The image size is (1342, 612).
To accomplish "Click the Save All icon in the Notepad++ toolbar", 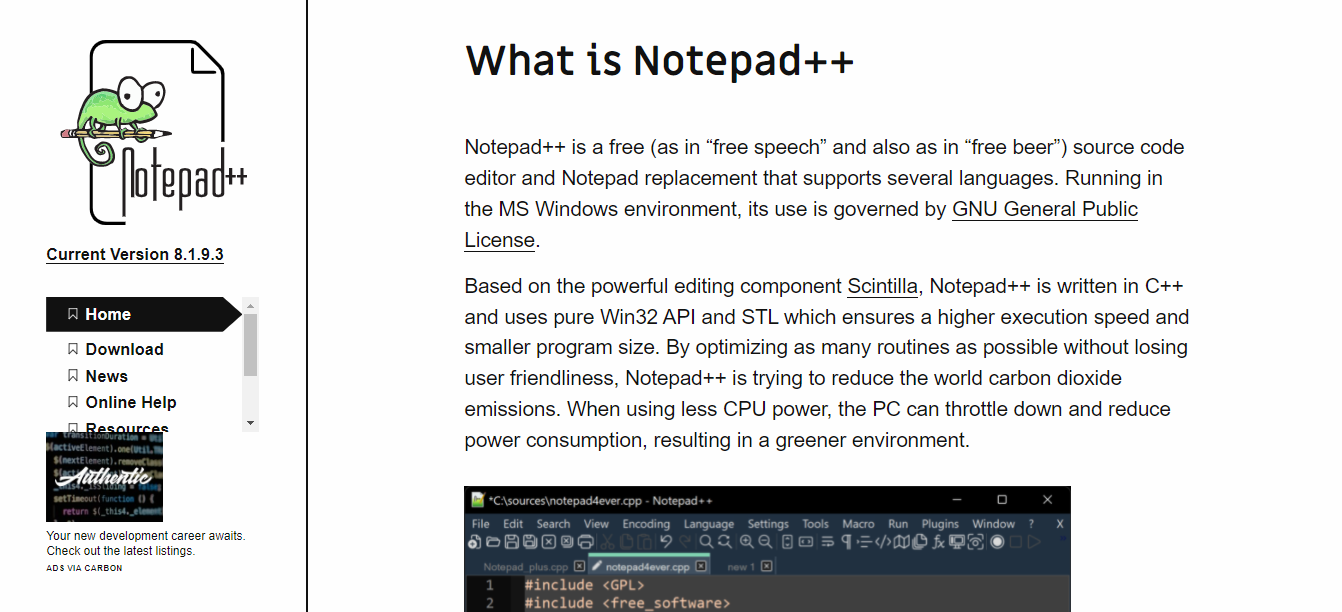I will [530, 542].
